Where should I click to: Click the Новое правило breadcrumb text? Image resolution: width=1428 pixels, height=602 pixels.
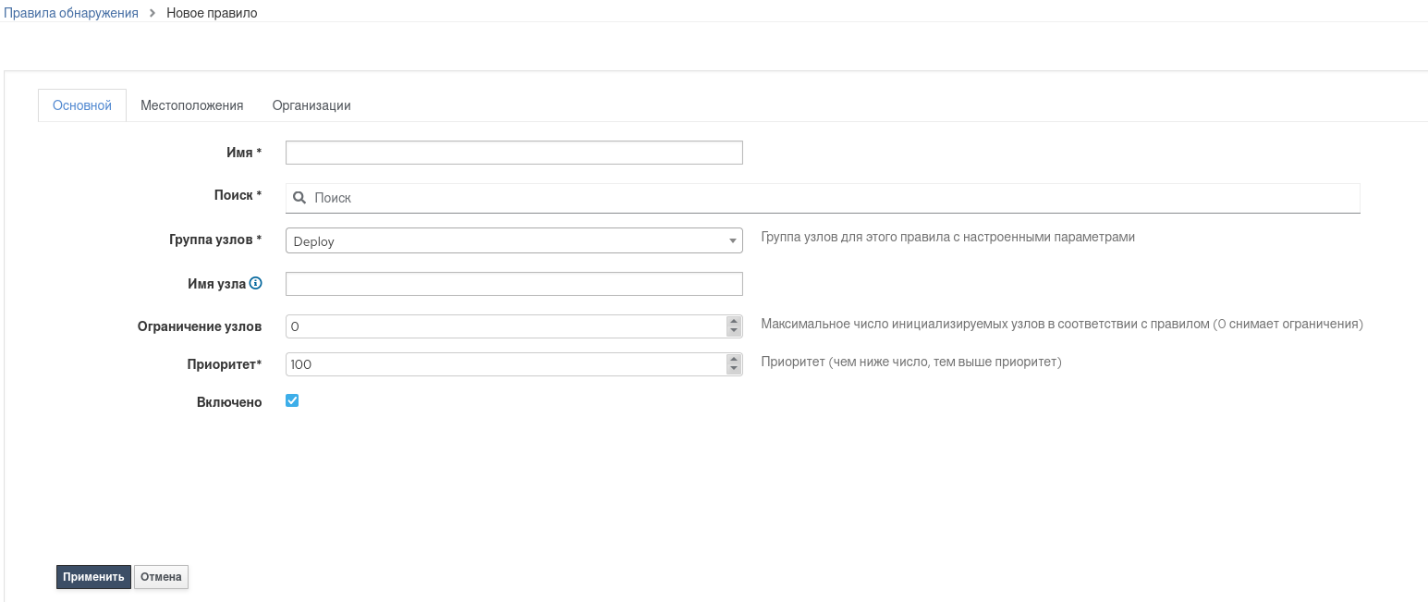pyautogui.click(x=212, y=10)
